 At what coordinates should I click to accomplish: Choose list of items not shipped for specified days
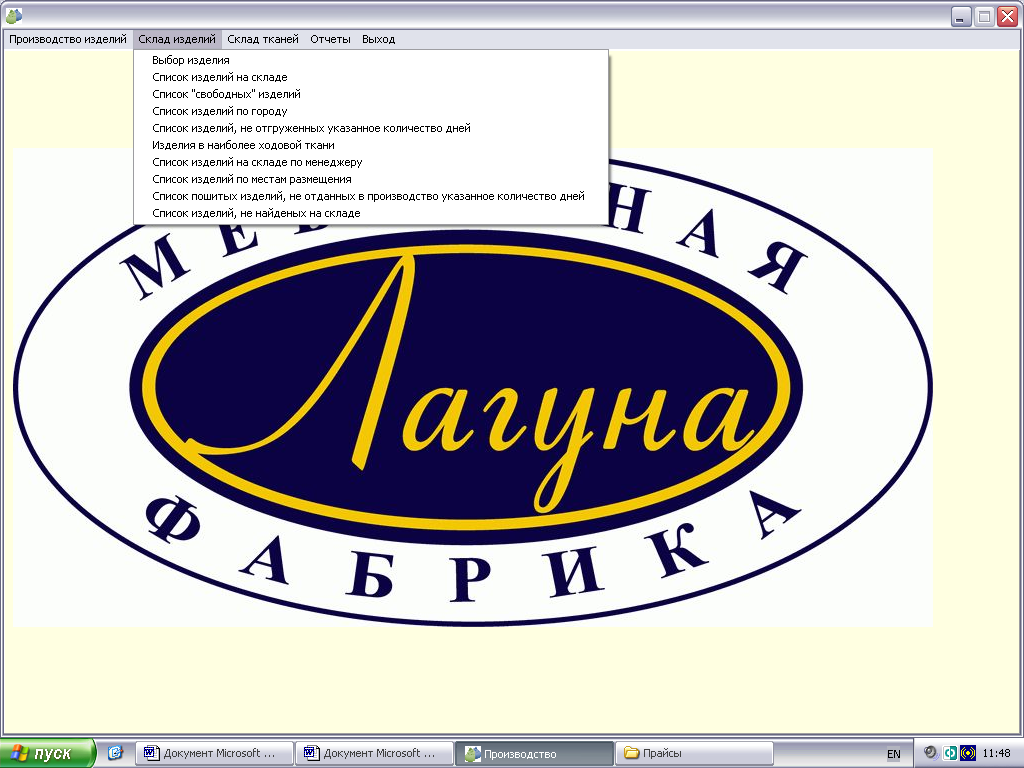point(371,128)
